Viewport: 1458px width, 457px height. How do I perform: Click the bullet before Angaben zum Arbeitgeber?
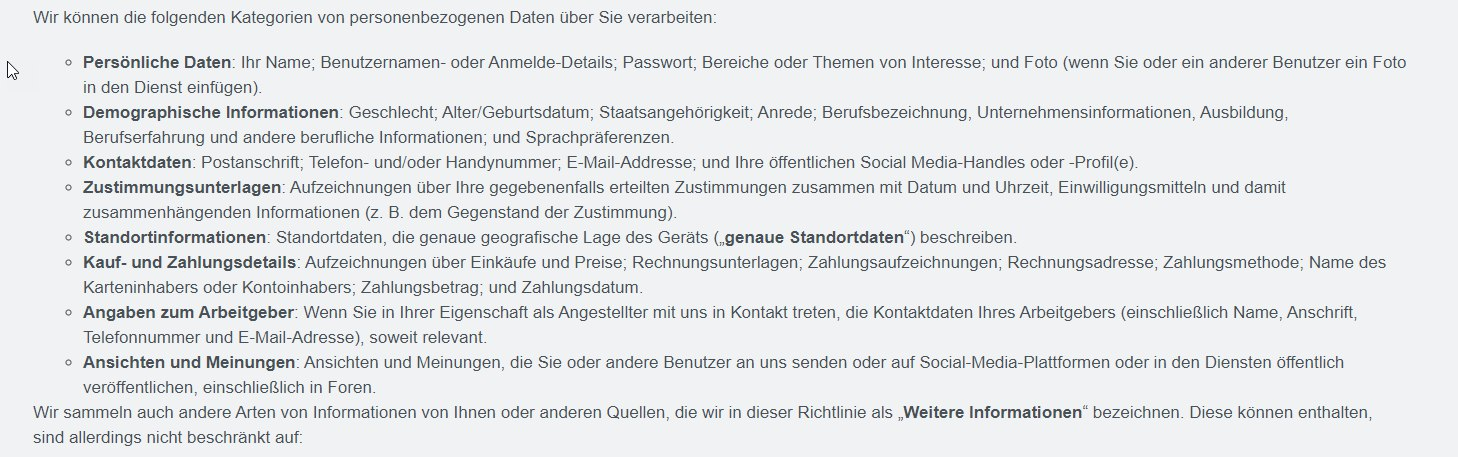point(68,313)
